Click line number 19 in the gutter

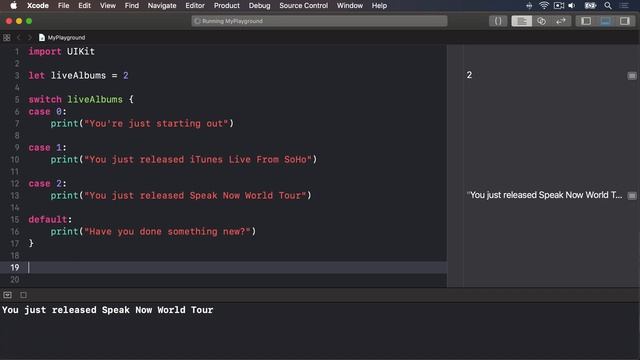click(15, 267)
